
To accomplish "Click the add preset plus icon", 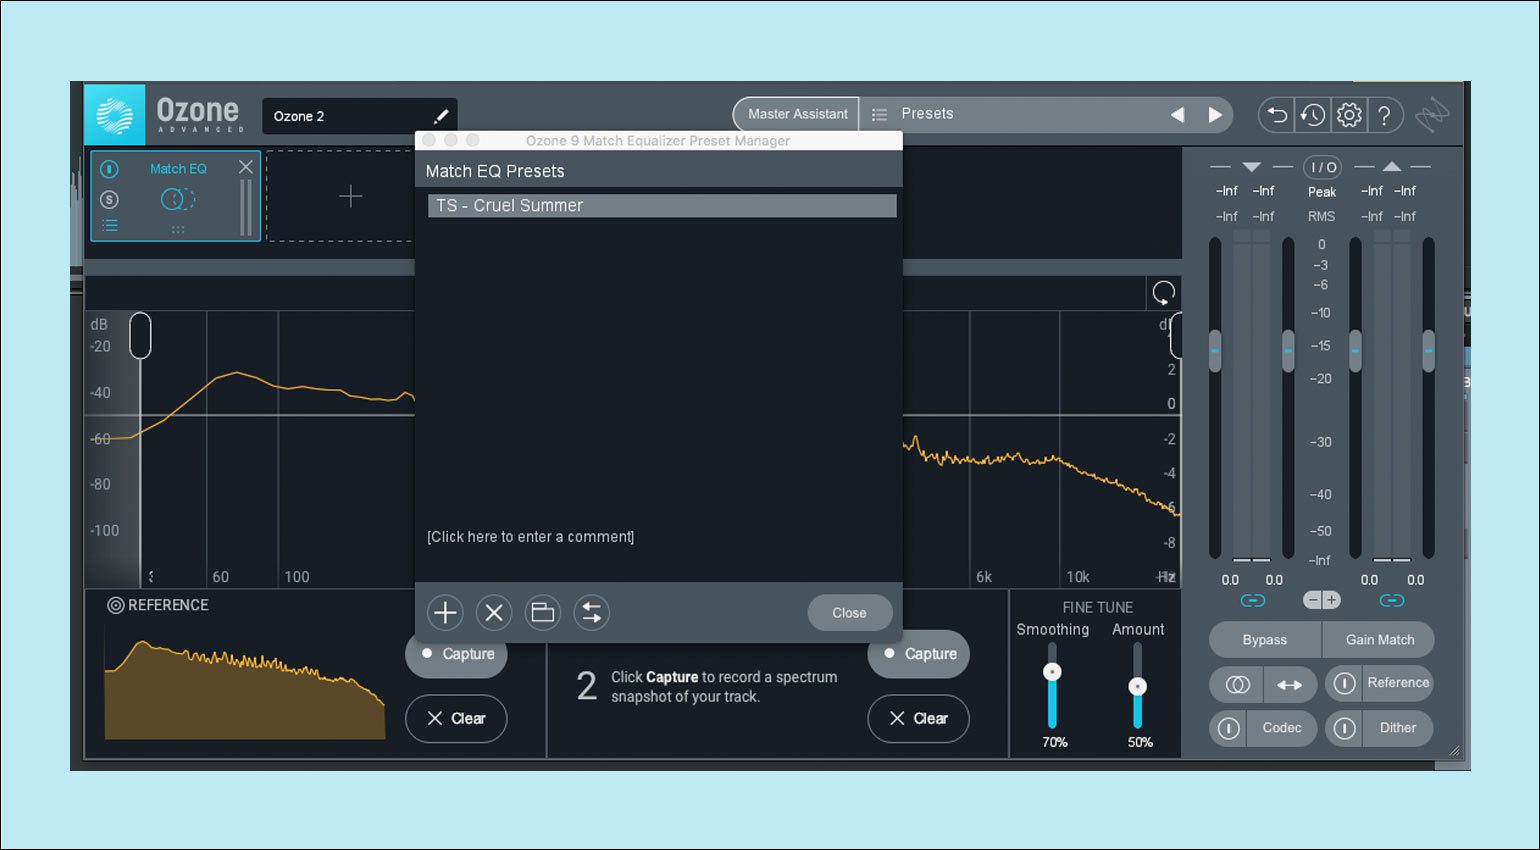I will click(445, 613).
